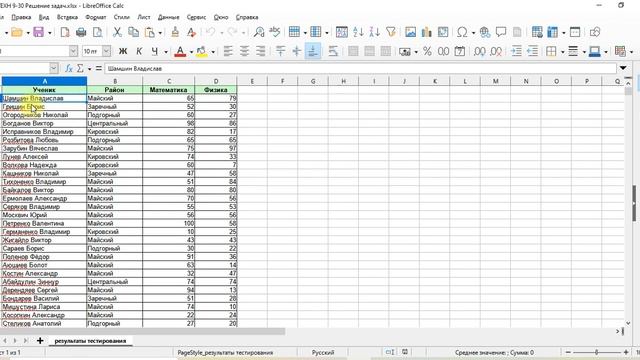Format as Percent icon

coord(427,51)
